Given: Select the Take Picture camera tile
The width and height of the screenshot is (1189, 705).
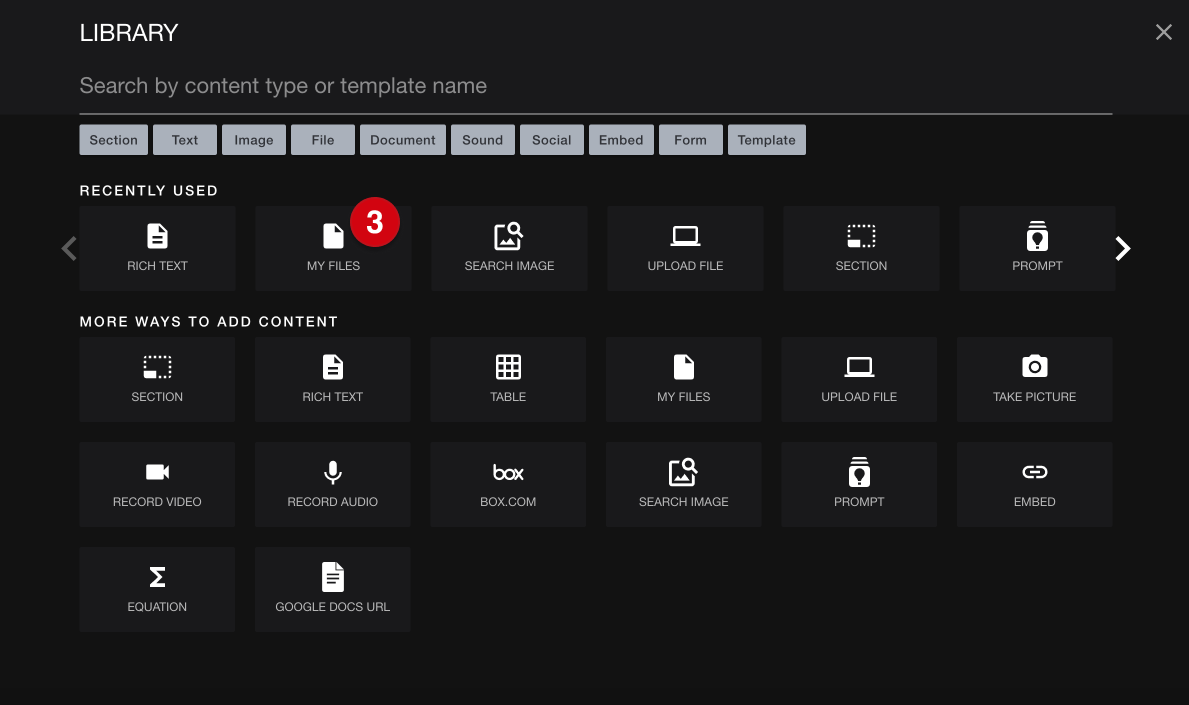Looking at the screenshot, I should (1034, 380).
